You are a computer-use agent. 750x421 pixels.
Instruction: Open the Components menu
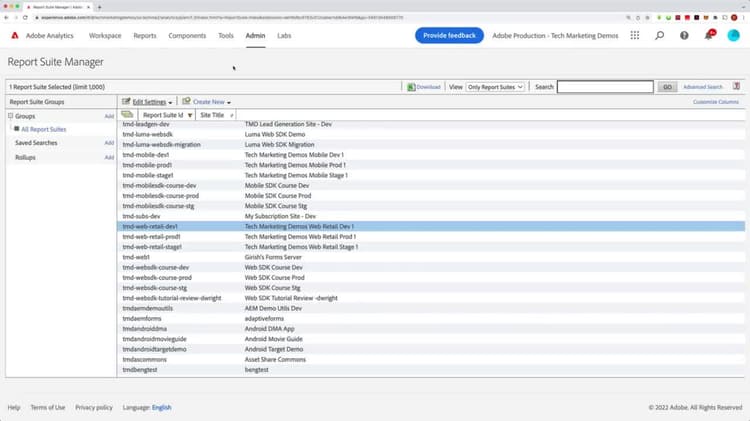click(187, 35)
